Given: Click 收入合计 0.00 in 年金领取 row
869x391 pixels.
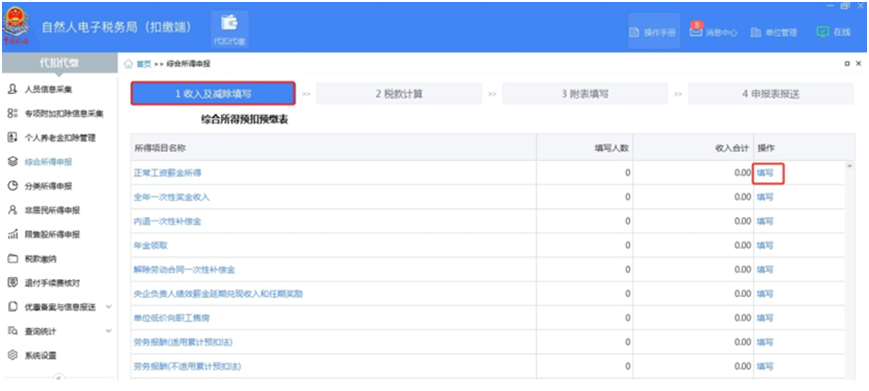Looking at the screenshot, I should (742, 245).
